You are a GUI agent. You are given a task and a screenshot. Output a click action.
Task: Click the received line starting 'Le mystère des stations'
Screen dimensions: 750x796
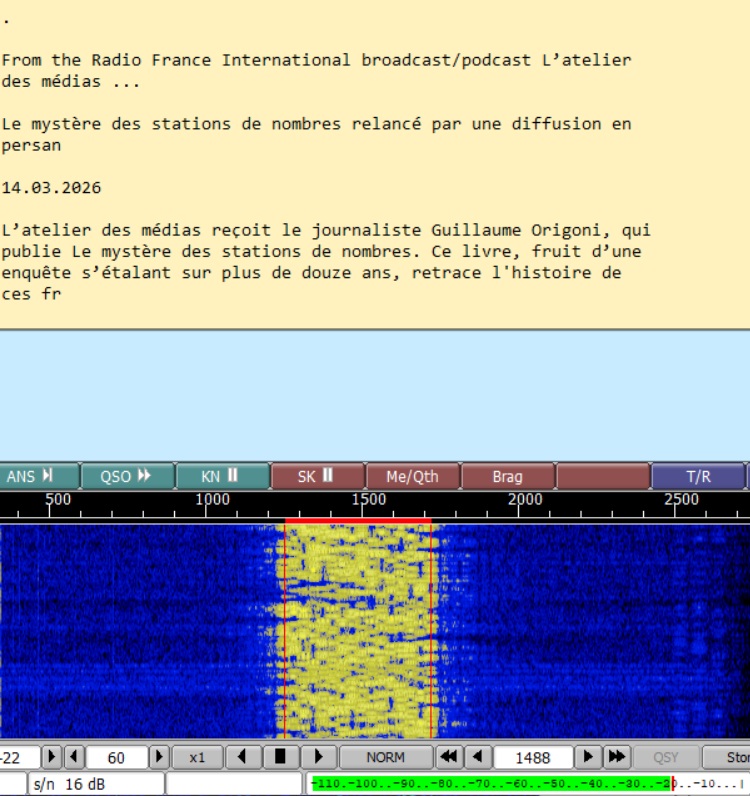click(x=316, y=124)
